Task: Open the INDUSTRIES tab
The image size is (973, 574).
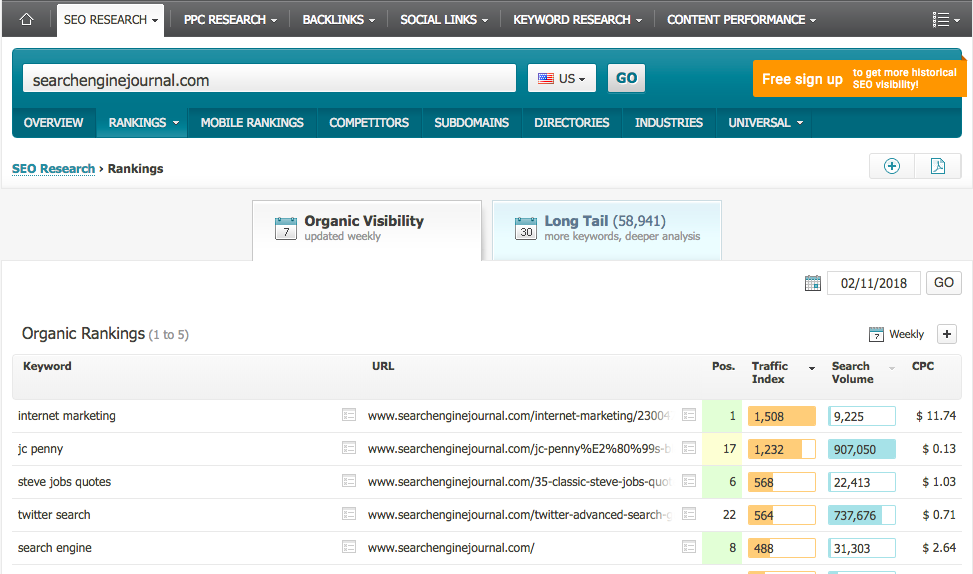Action: 669,123
